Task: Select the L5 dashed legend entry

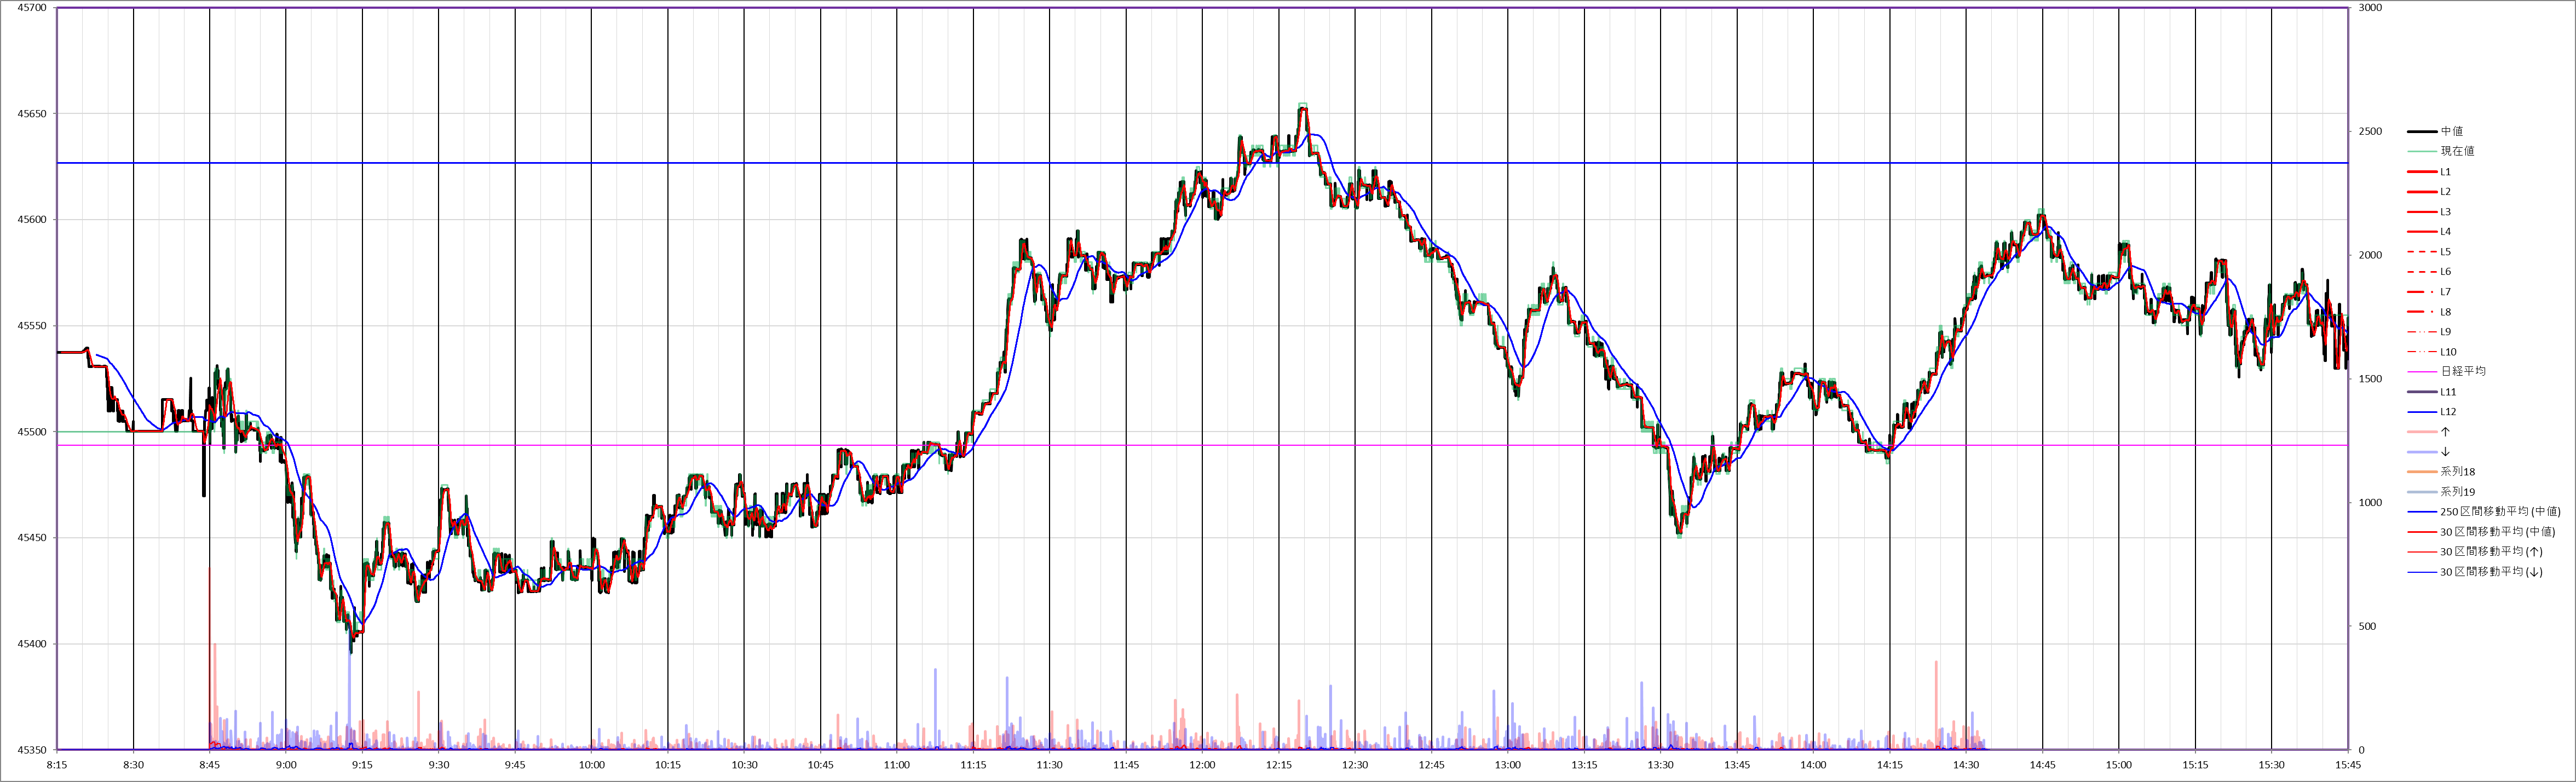Action: 2445,252
